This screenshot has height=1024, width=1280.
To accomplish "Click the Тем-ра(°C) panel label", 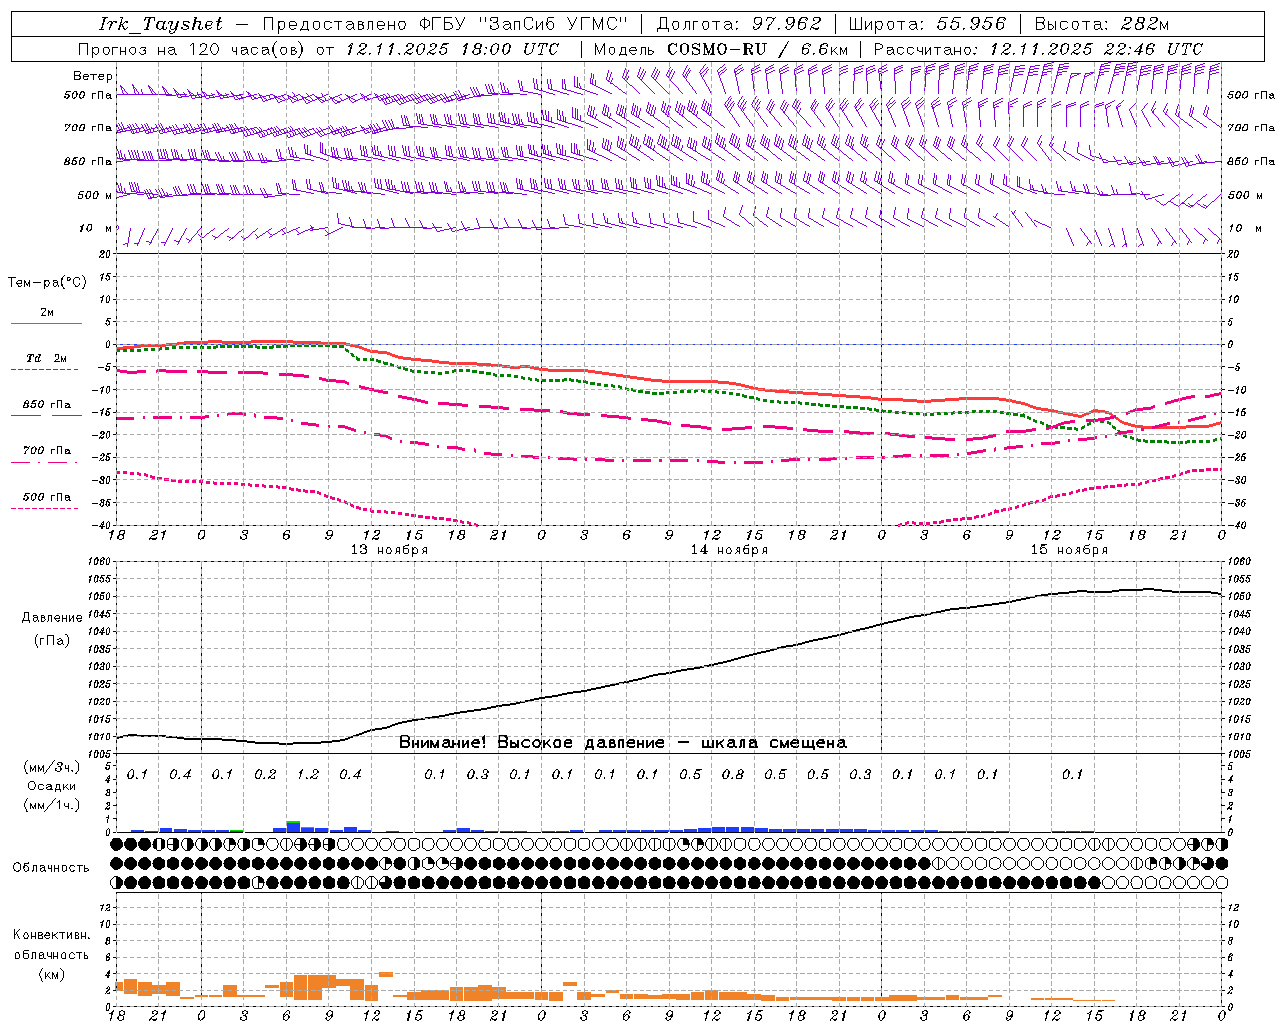I will pos(47,283).
